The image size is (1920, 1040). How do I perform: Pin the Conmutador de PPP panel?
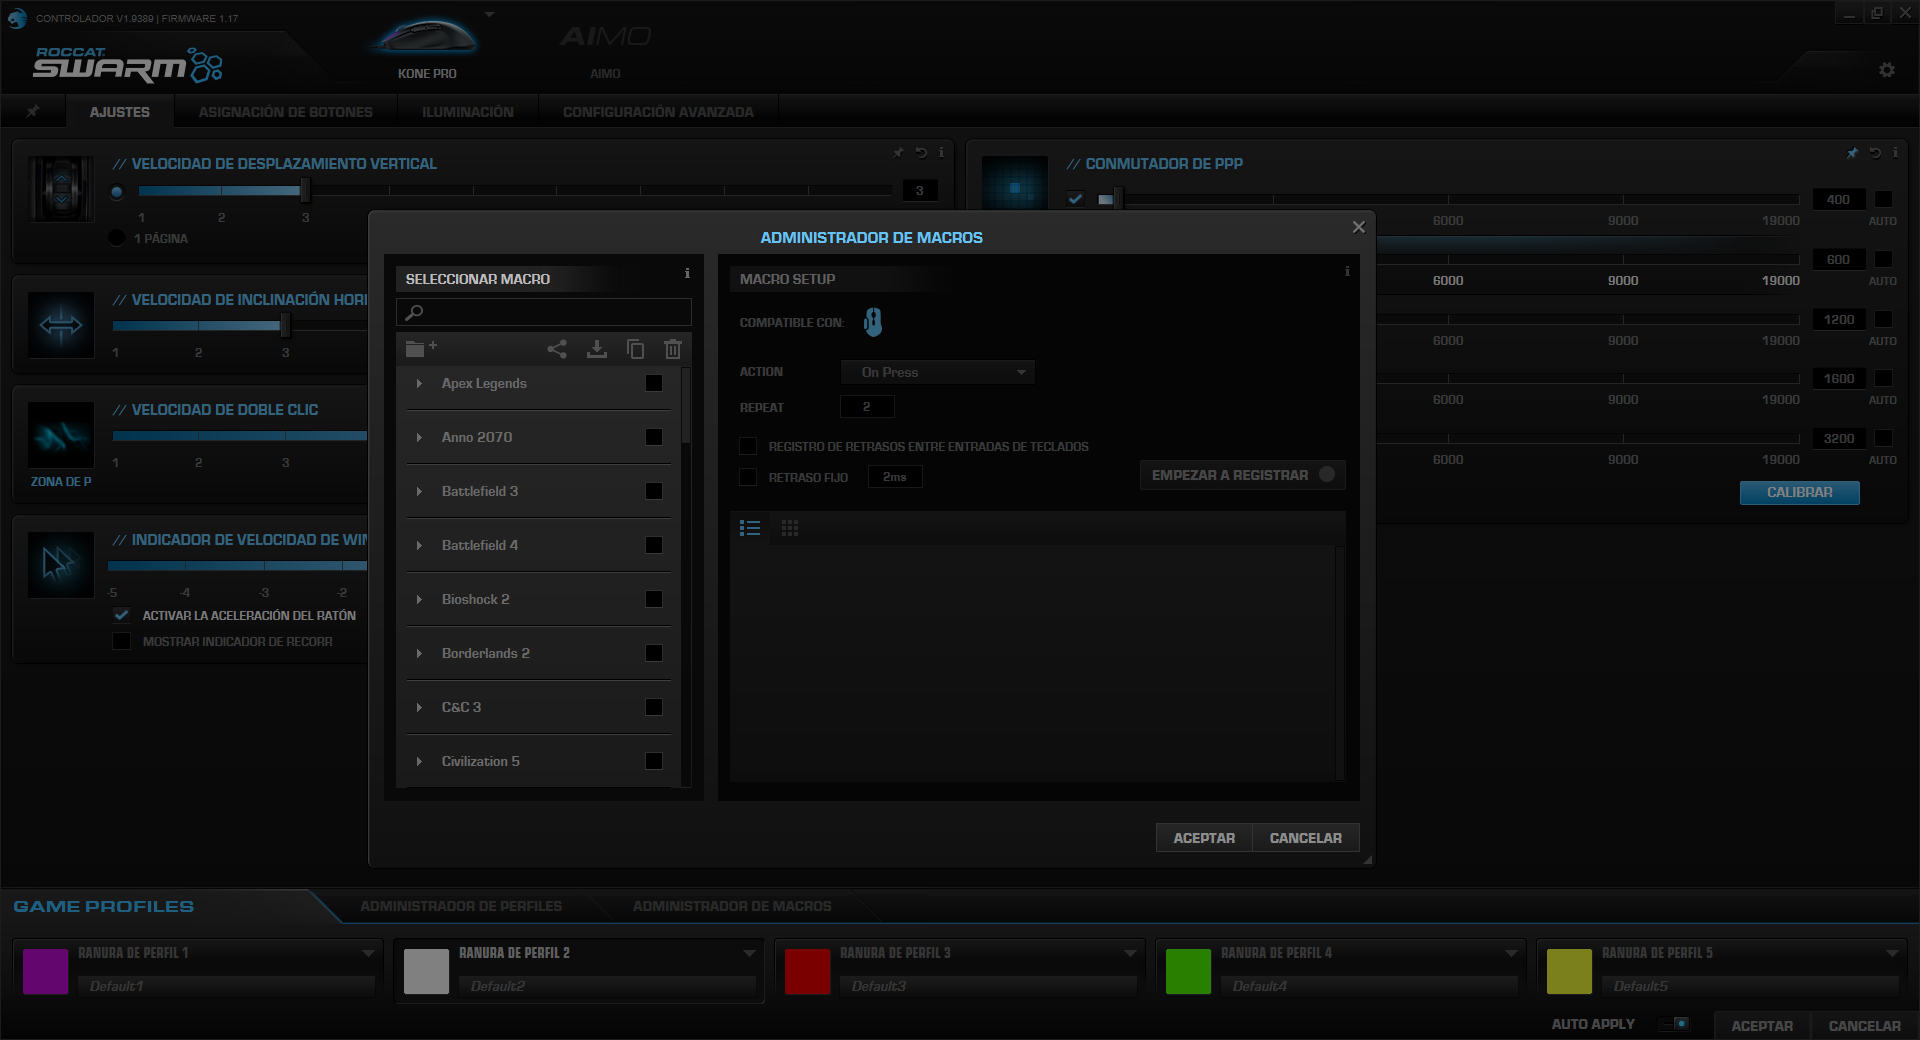pyautogui.click(x=1852, y=153)
